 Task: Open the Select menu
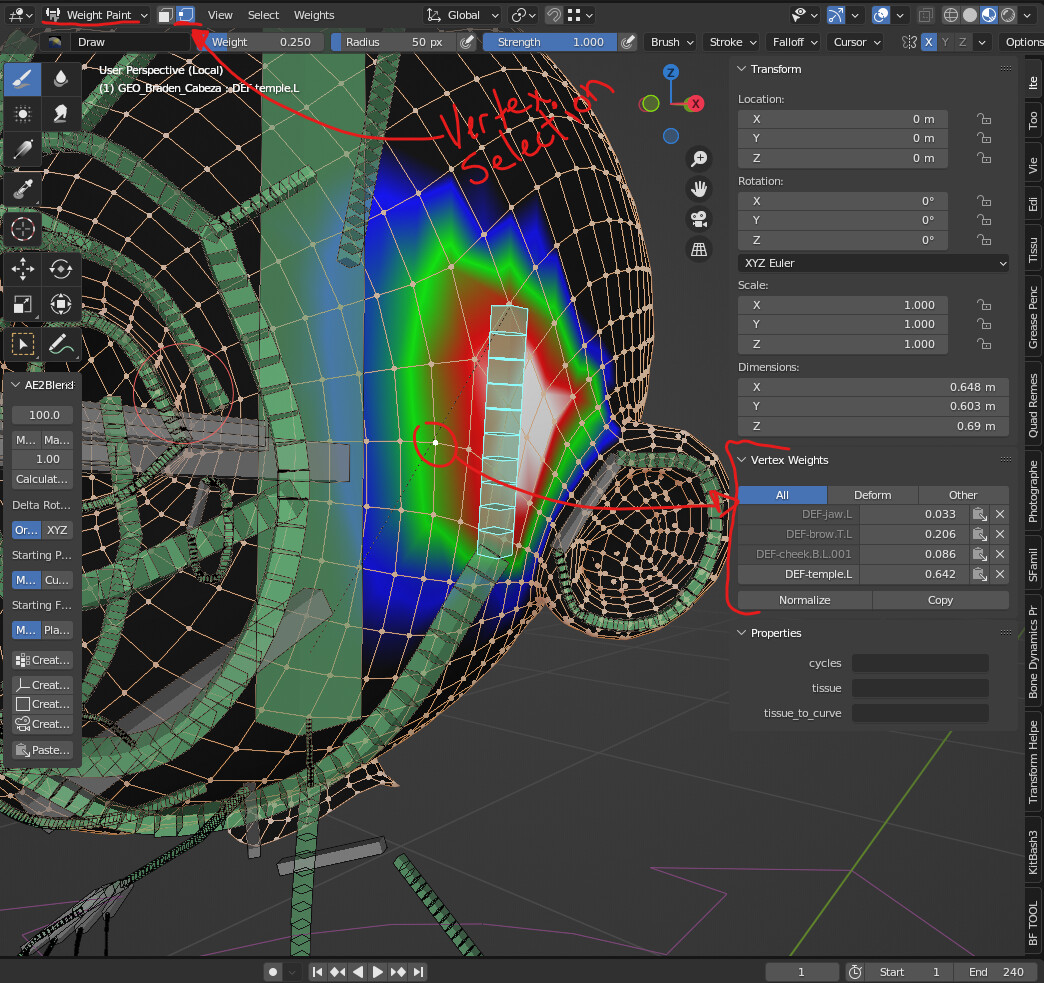point(263,15)
